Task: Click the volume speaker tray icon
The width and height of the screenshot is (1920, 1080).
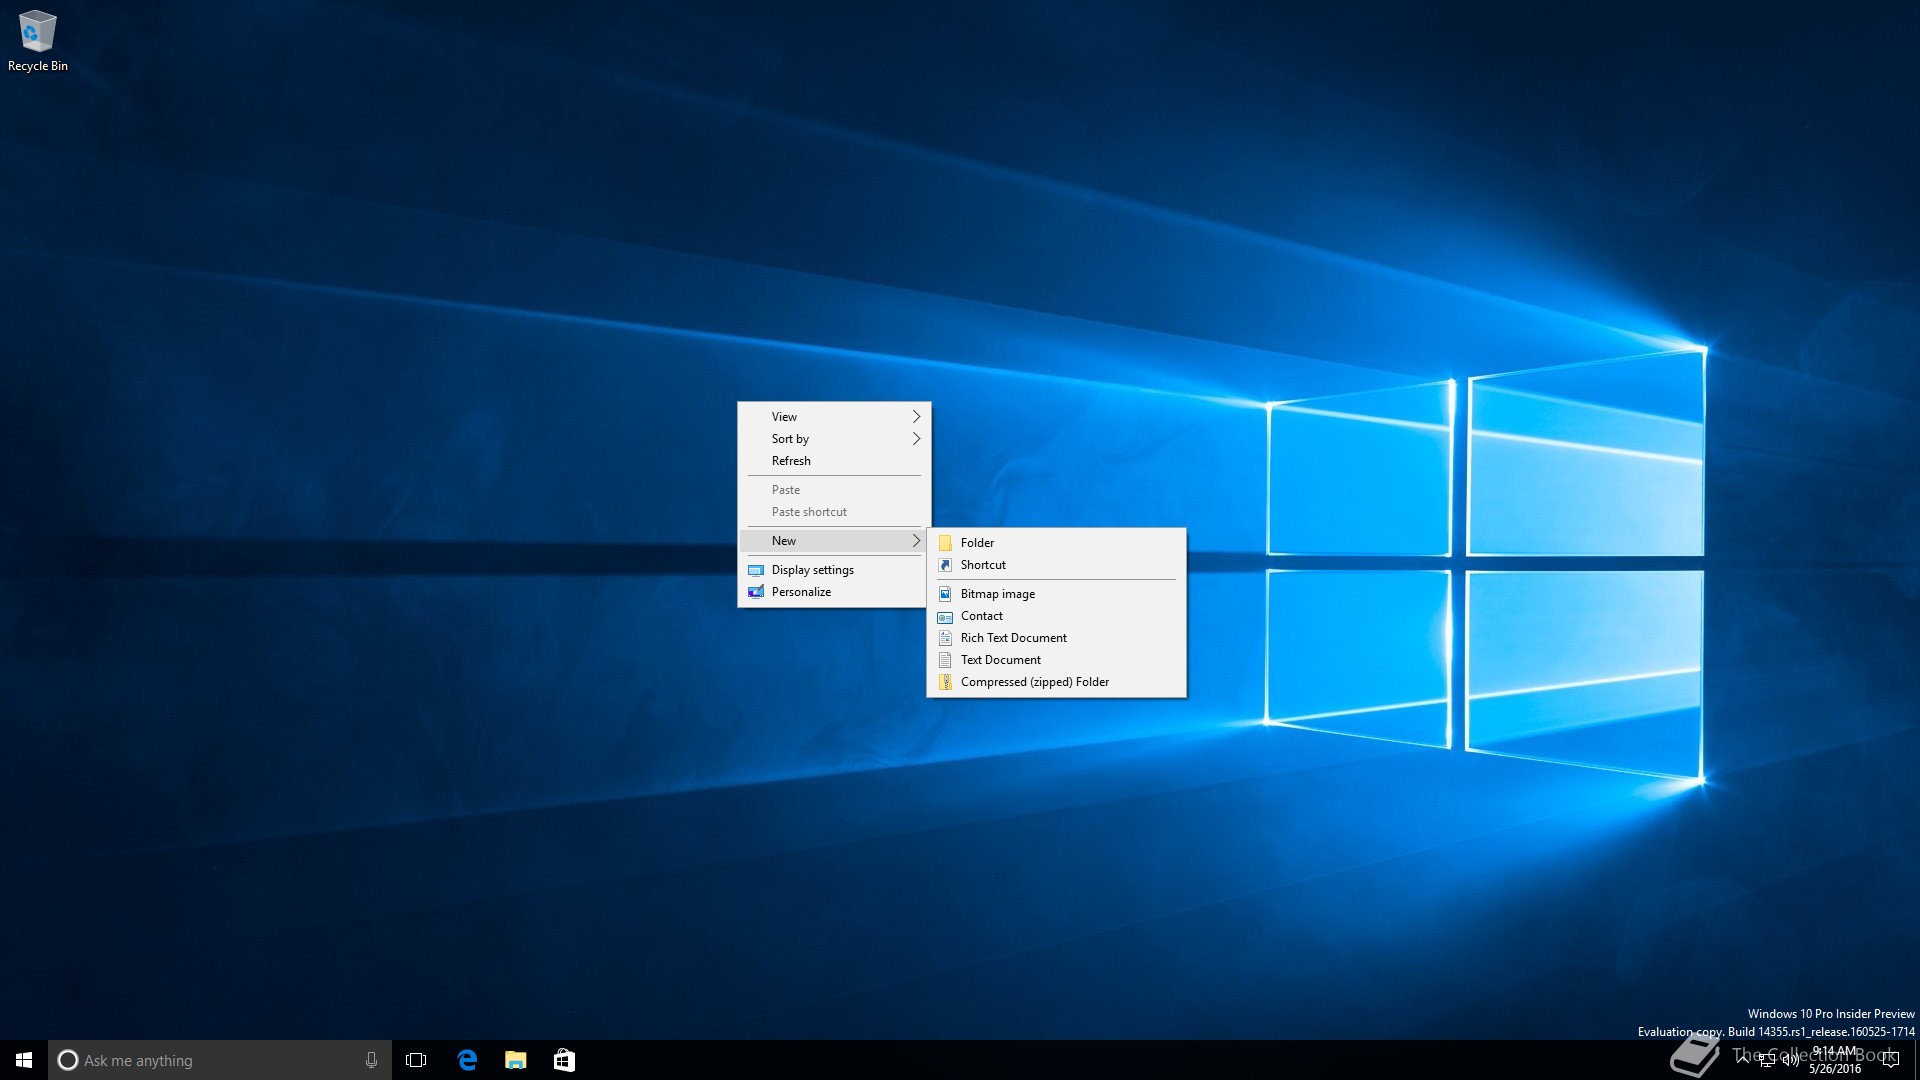Action: point(1790,1060)
